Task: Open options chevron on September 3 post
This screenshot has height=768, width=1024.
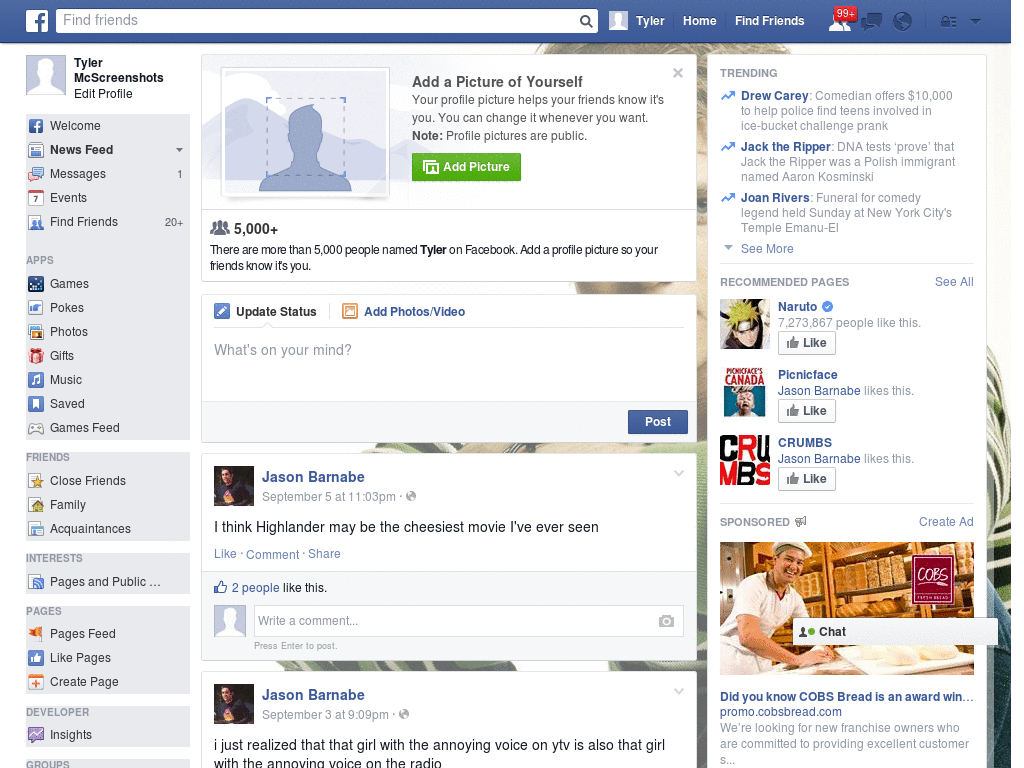Action: (x=679, y=692)
